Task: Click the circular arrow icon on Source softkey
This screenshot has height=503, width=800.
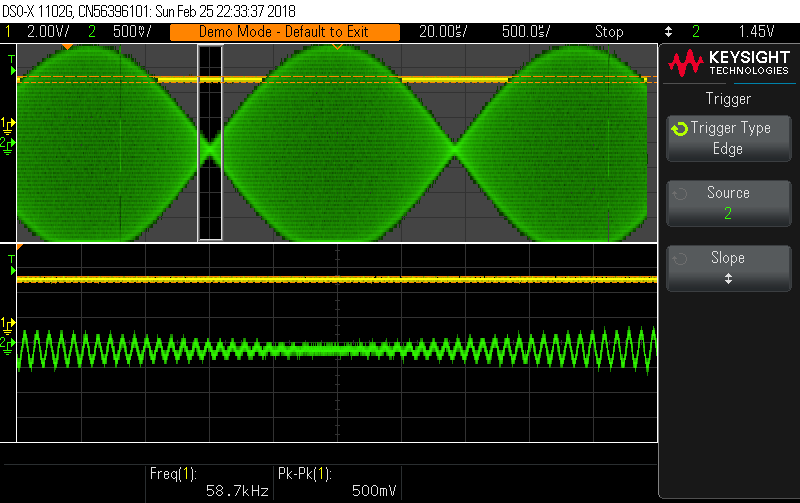Action: 680,194
